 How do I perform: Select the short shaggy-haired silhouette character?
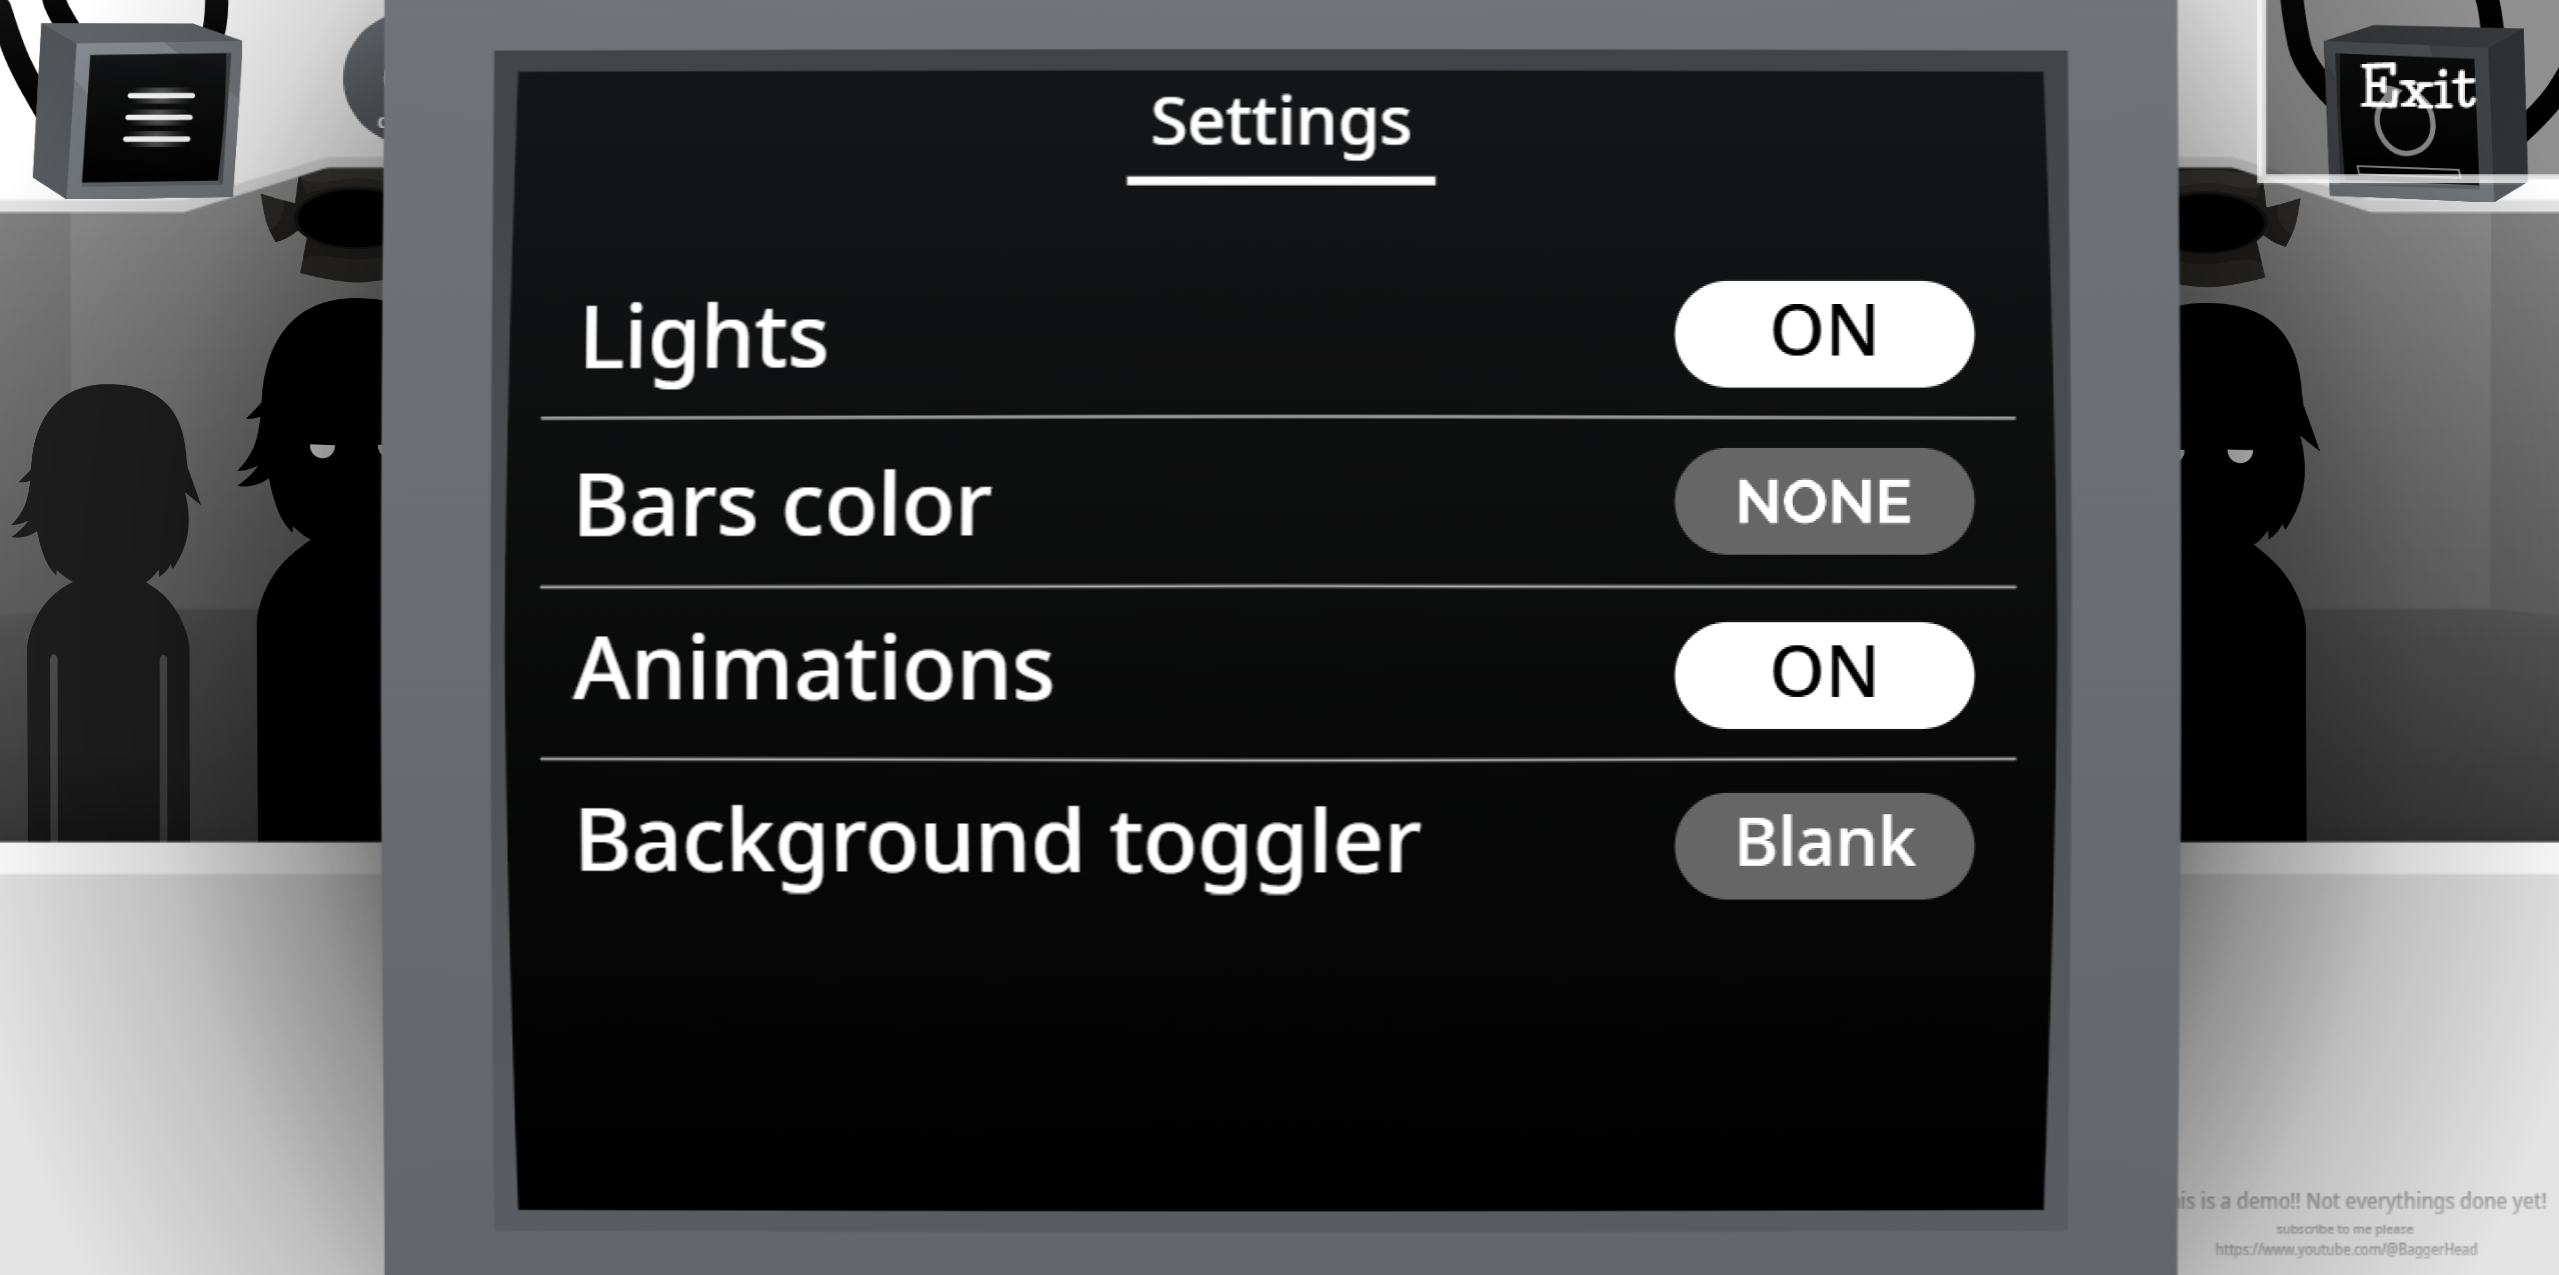coord(107,612)
